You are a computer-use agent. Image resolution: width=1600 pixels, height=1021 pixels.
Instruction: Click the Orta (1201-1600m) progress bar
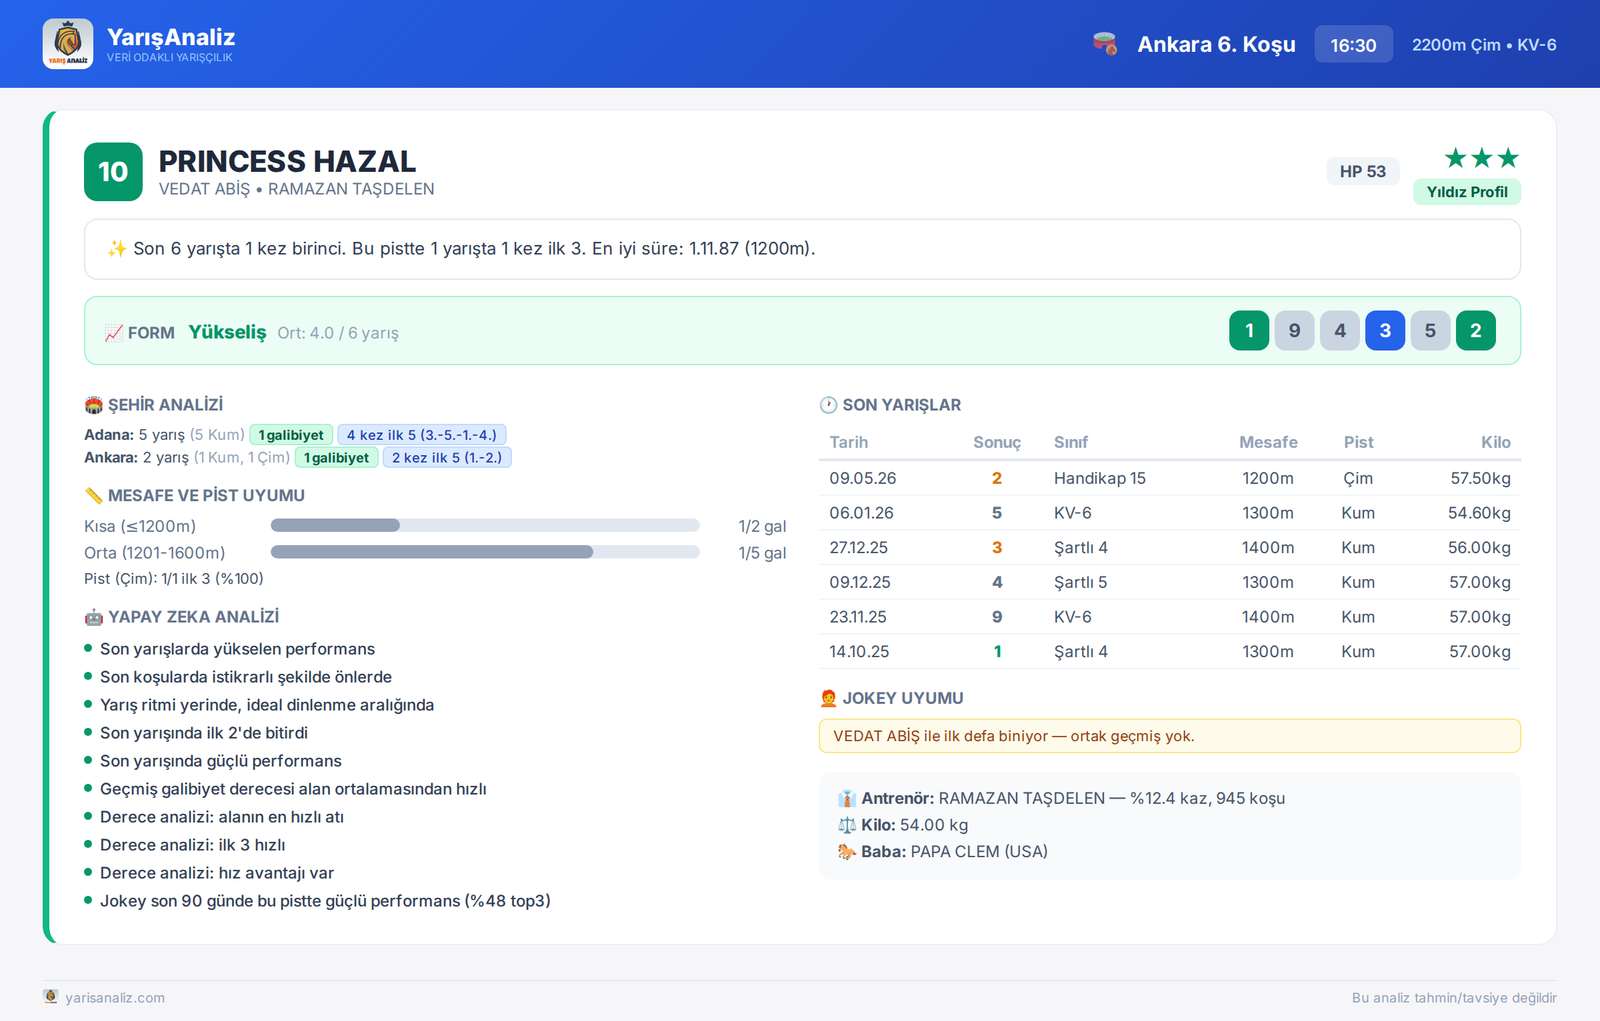[x=485, y=552]
